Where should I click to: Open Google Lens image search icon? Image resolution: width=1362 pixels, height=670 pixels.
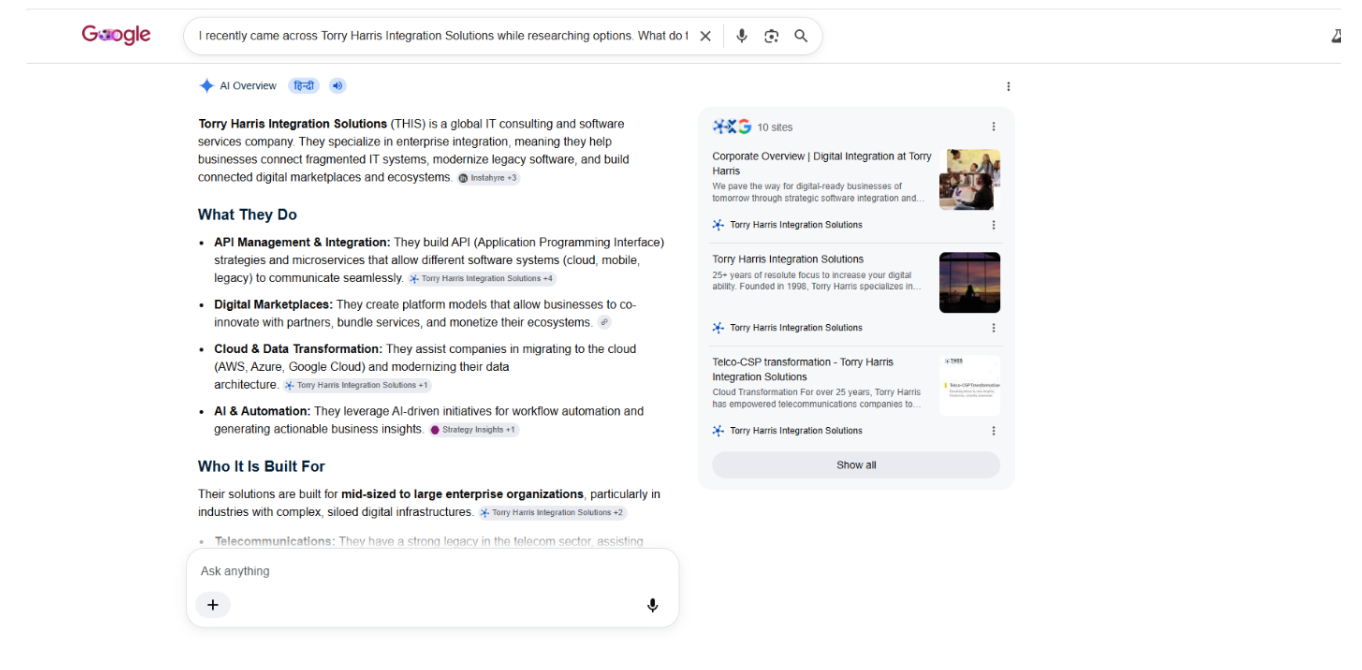(x=771, y=36)
